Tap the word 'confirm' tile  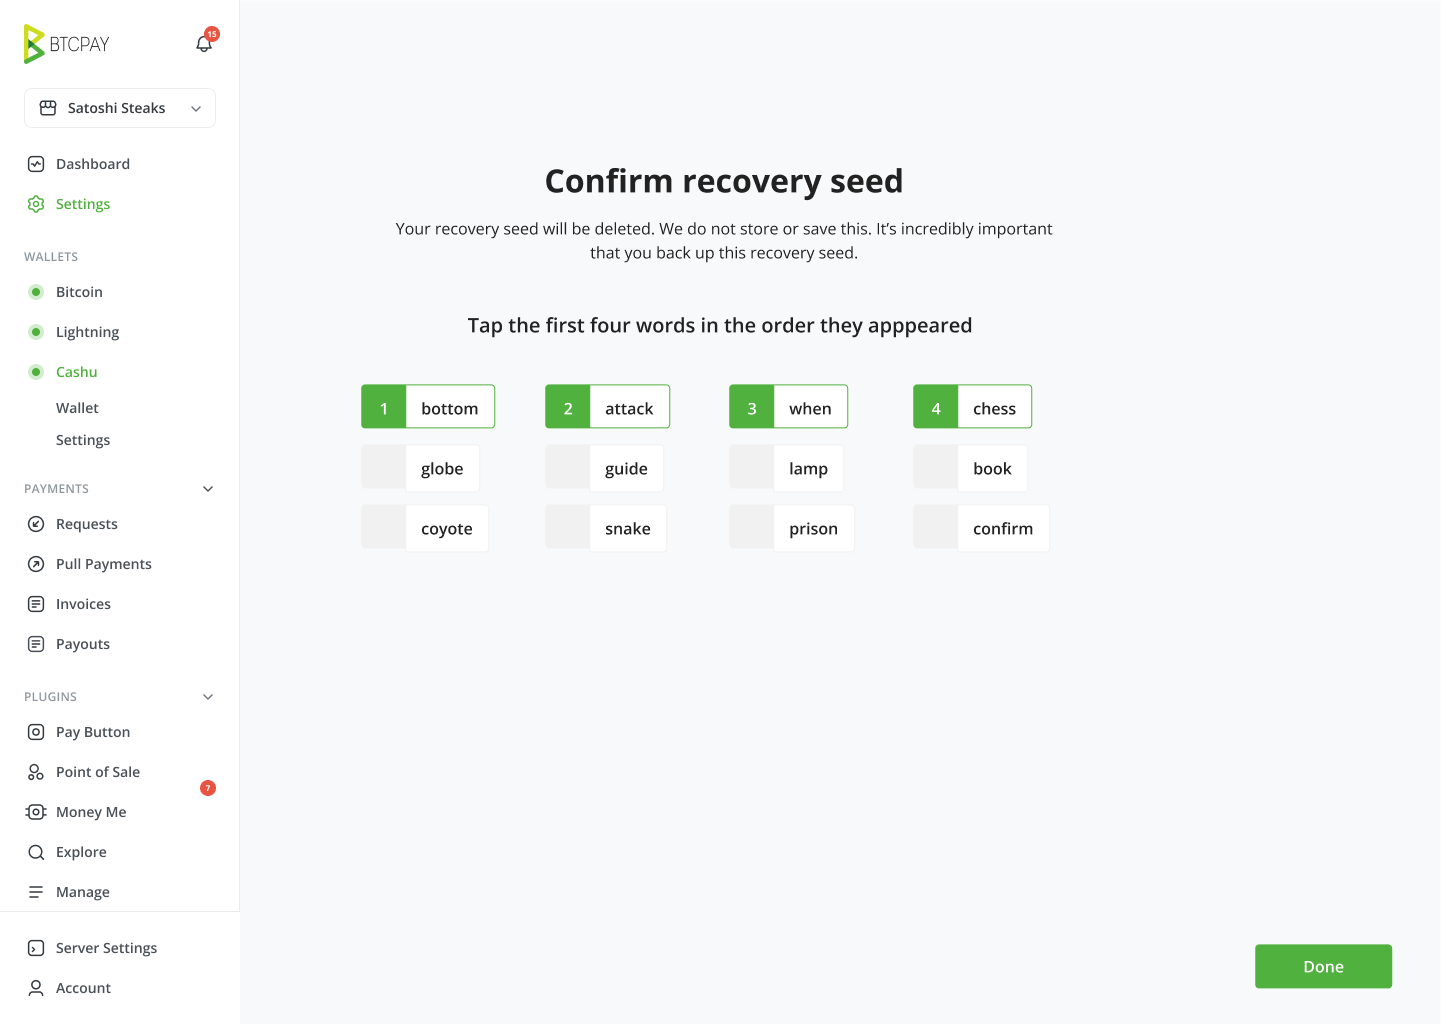[981, 528]
